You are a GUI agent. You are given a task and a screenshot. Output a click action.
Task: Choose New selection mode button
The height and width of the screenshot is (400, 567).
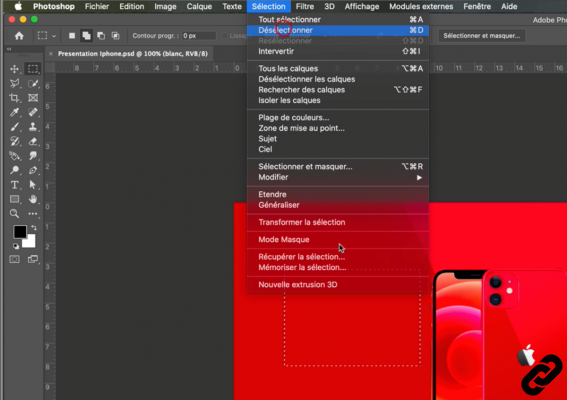click(x=72, y=35)
